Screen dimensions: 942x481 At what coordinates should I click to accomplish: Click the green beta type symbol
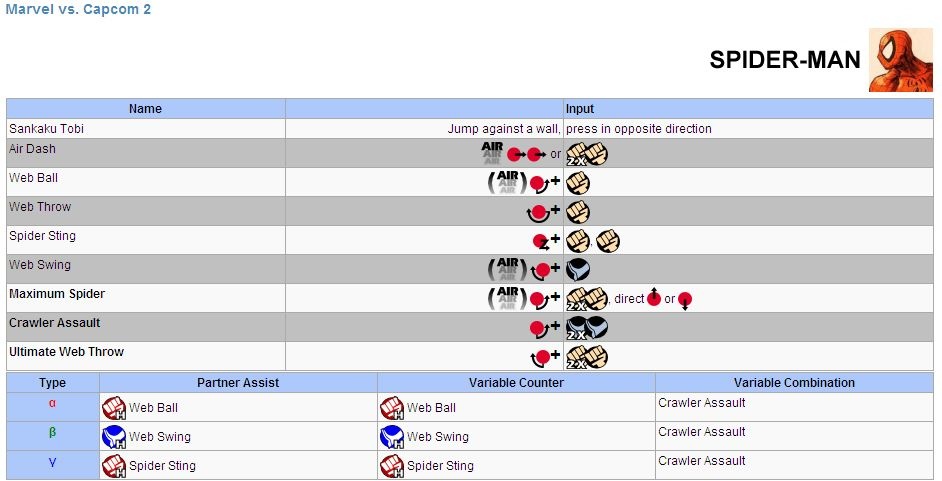(52, 432)
